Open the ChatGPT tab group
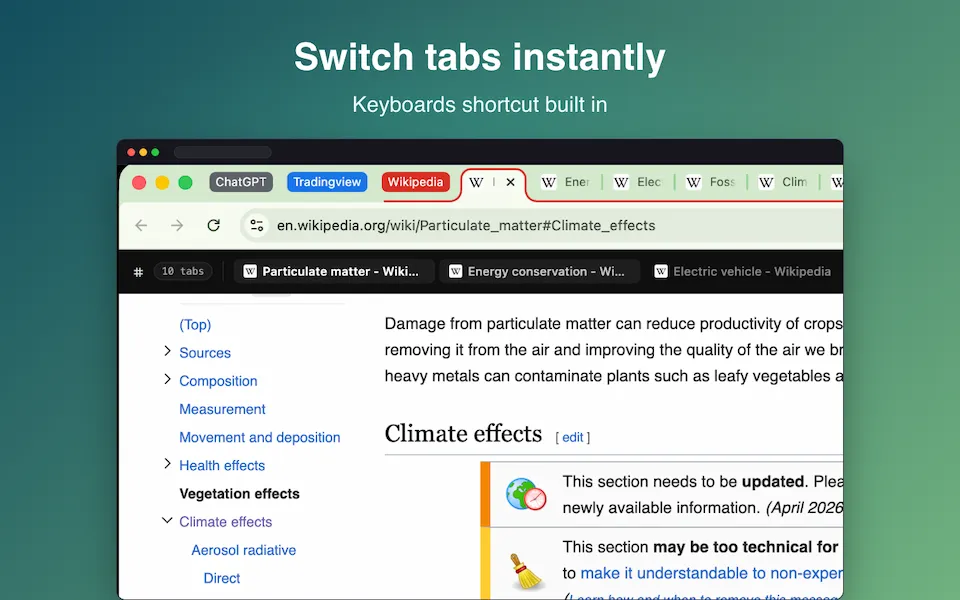Screen dimensions: 960x600 pyautogui.click(x=241, y=182)
